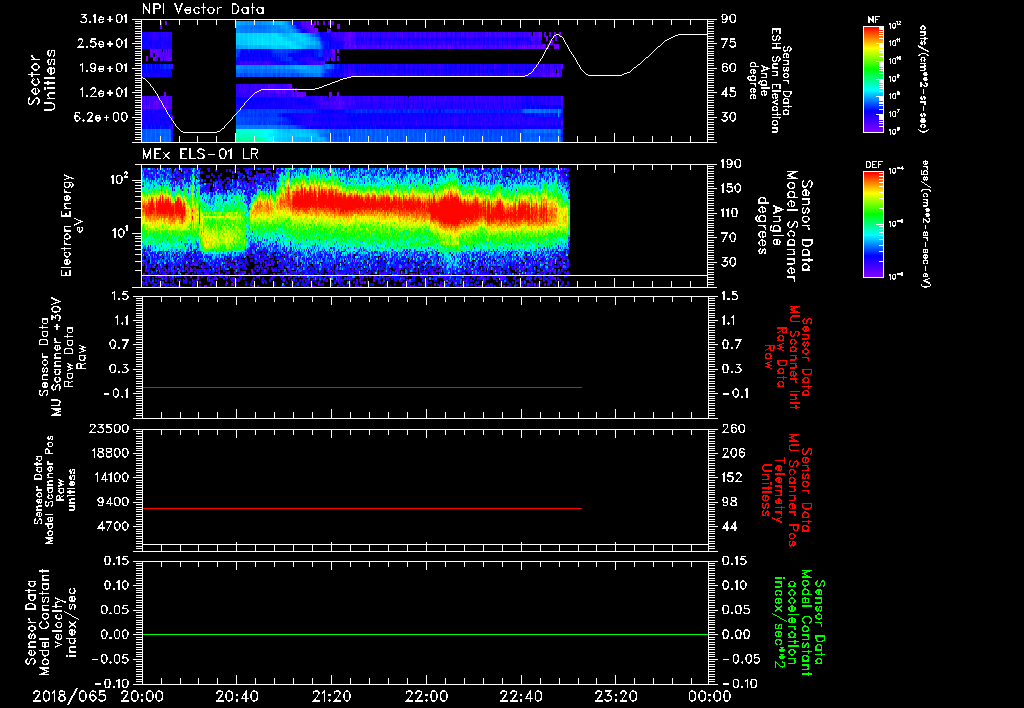Click the red "MU Scanner Int Raw Data" axis title

pyautogui.click(x=789, y=358)
